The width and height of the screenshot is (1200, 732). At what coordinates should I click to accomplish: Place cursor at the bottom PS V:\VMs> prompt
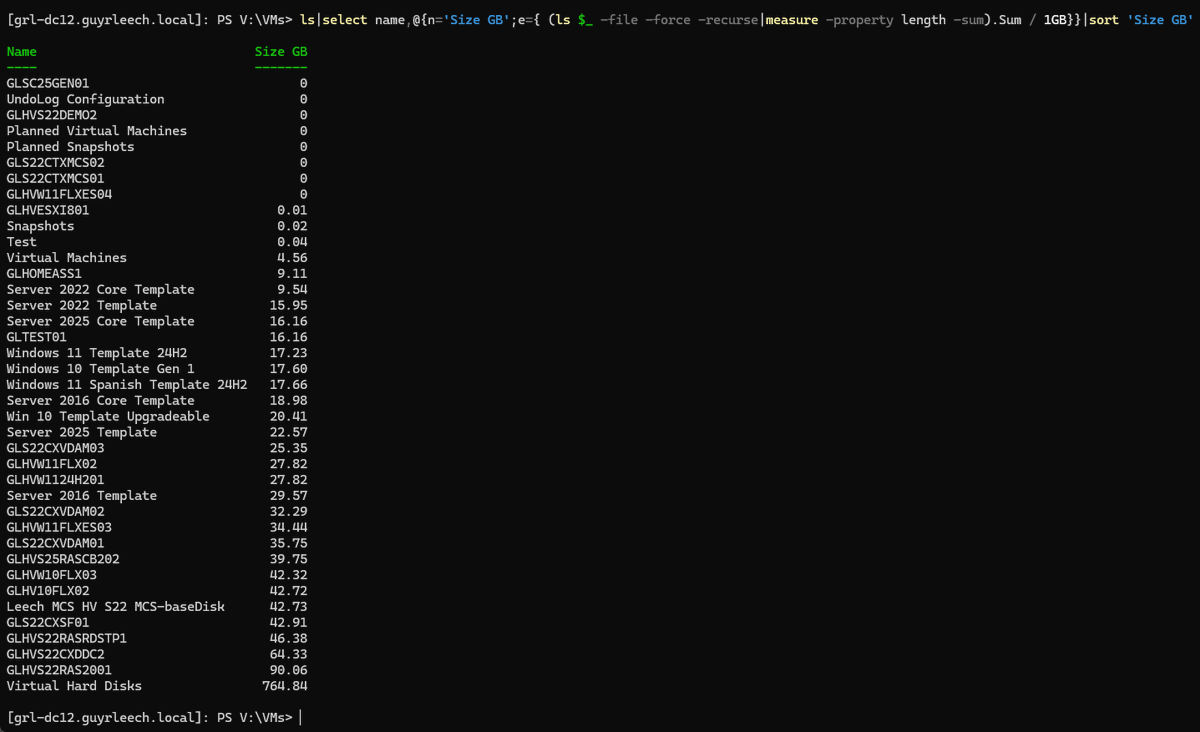click(x=300, y=717)
